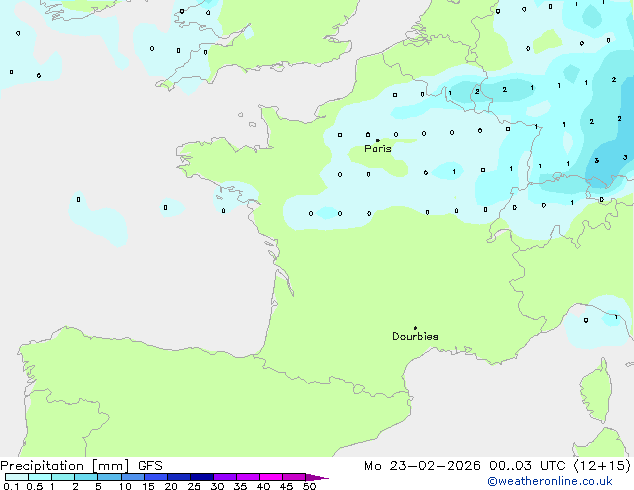Viewport: 634px width, 490px height.
Task: Pick the 20–25 mm legend swatch
Action: [x=178, y=477]
